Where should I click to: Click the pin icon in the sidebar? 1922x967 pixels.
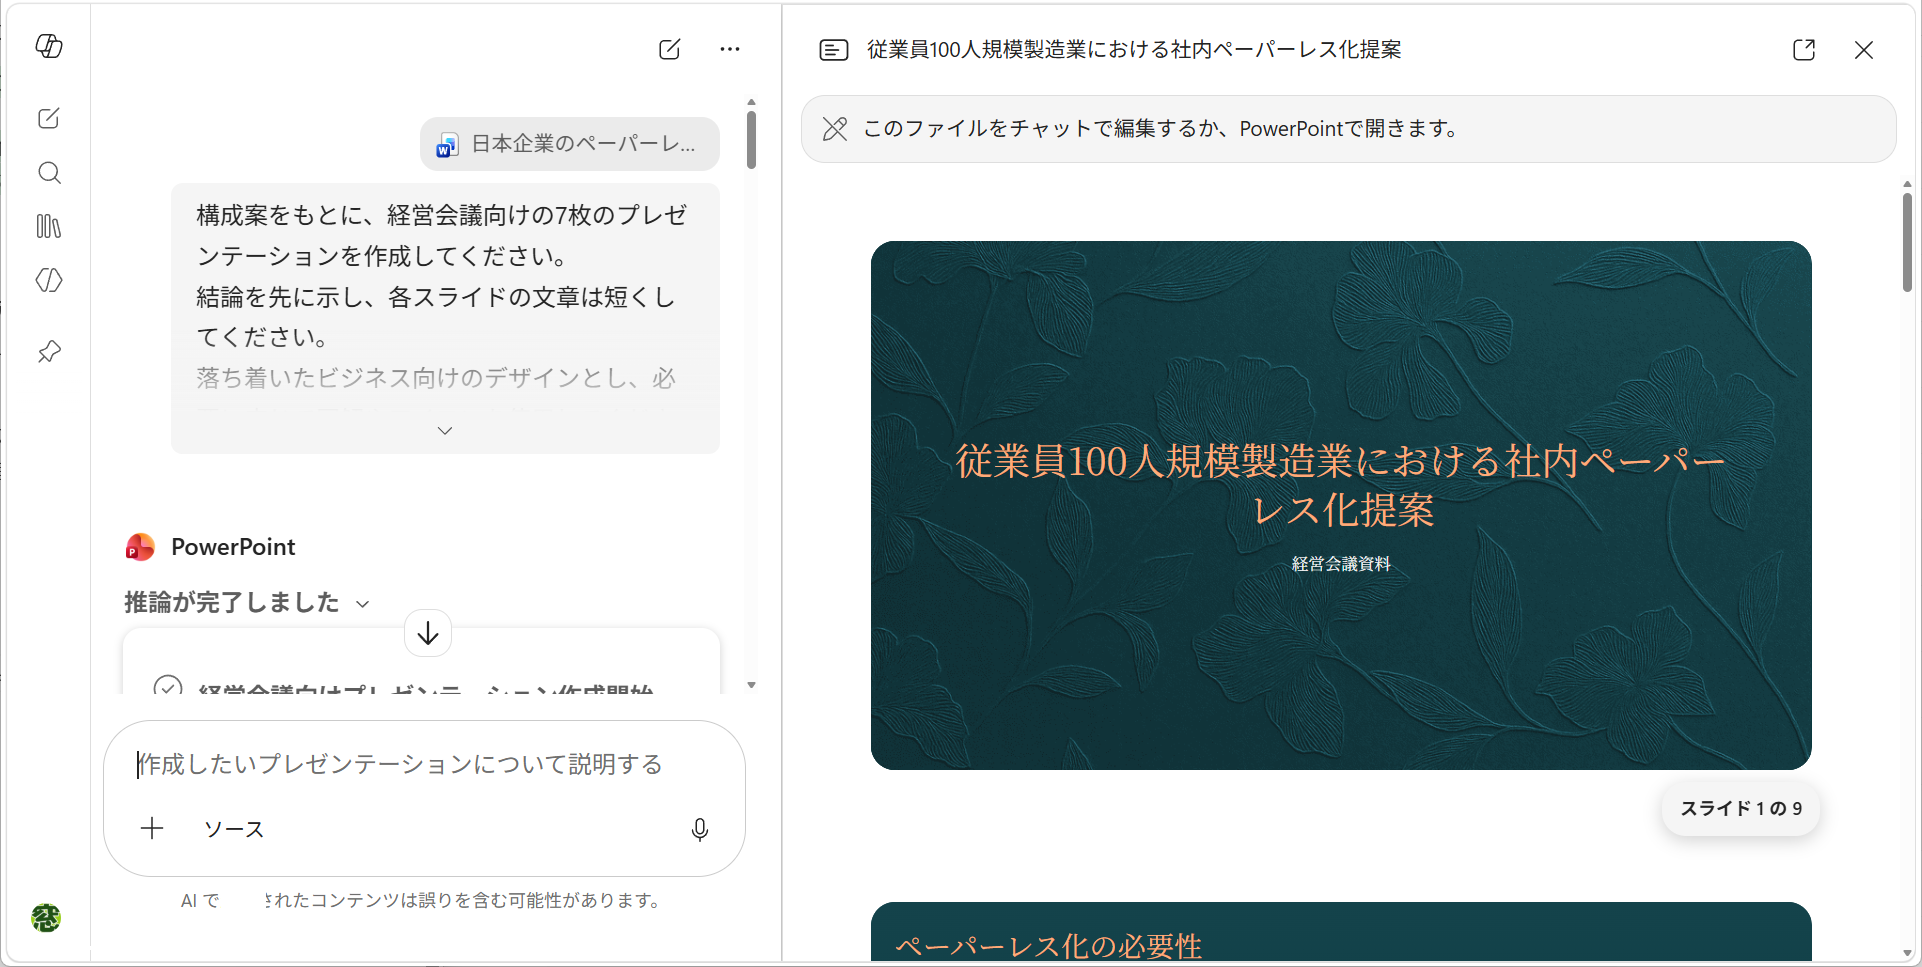pyautogui.click(x=49, y=351)
